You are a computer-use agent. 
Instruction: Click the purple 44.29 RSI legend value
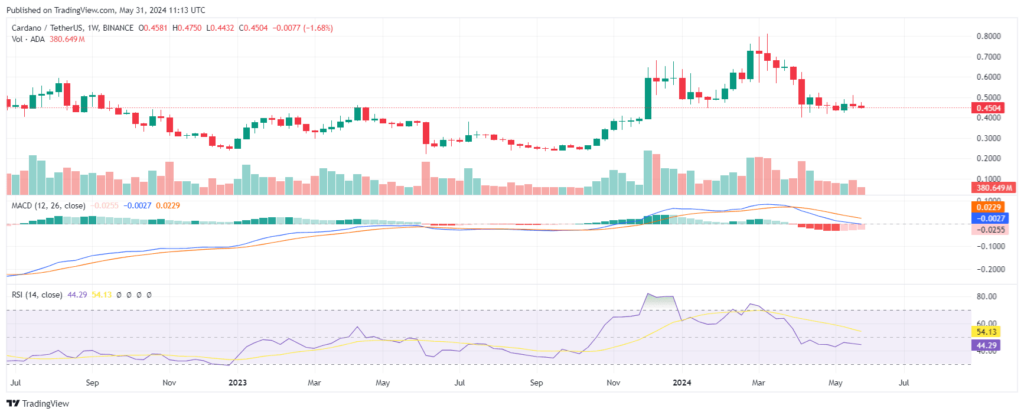(x=76, y=295)
